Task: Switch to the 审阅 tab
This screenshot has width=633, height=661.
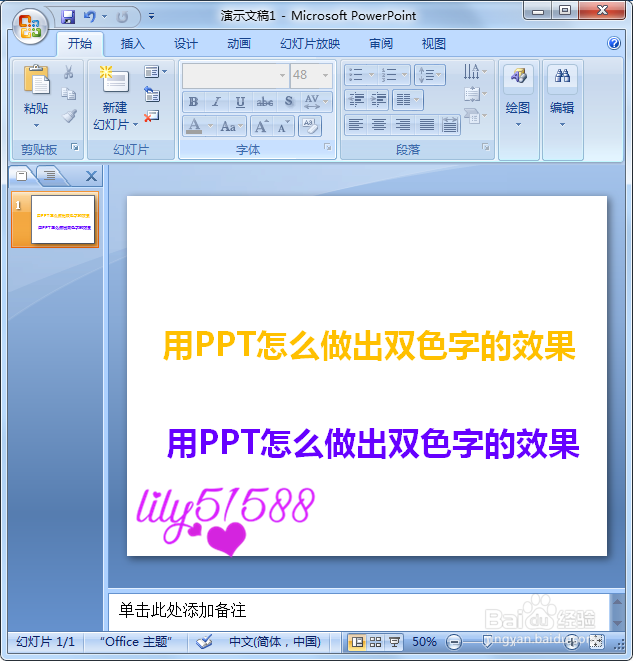Action: (x=381, y=43)
